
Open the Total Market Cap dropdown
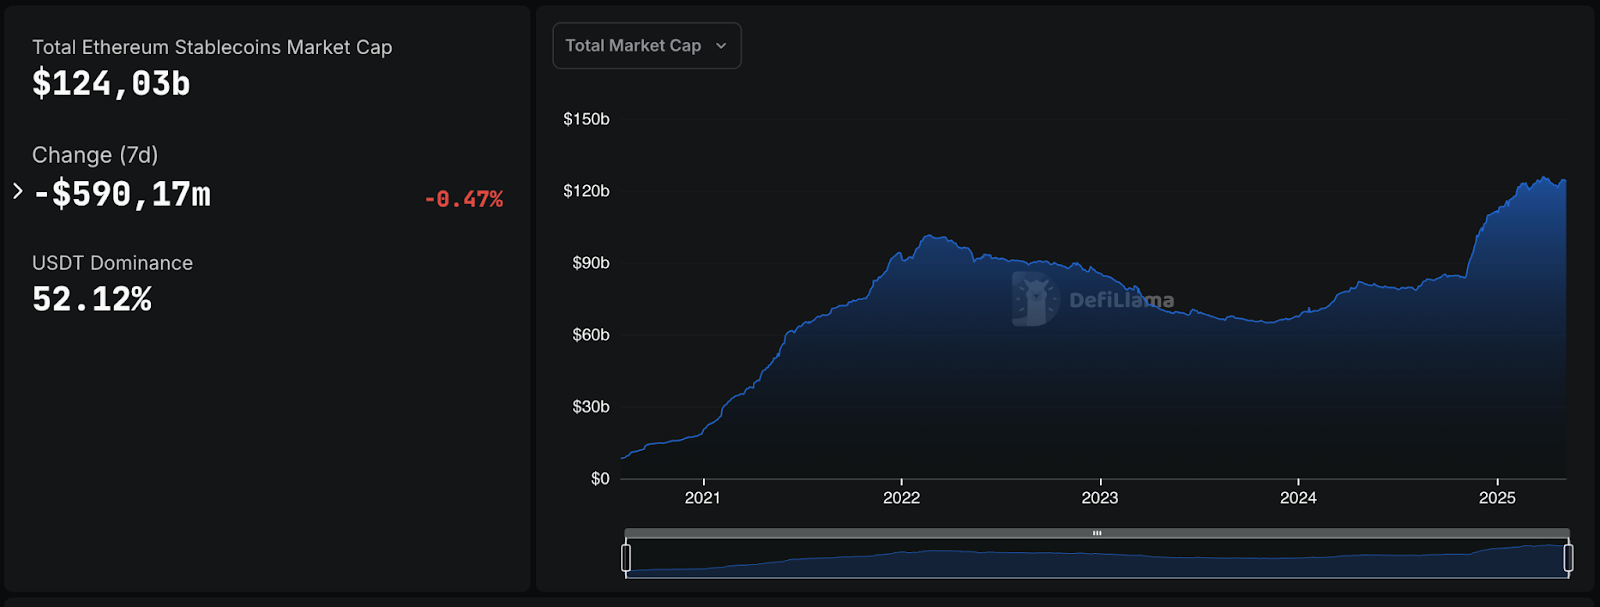tap(647, 46)
